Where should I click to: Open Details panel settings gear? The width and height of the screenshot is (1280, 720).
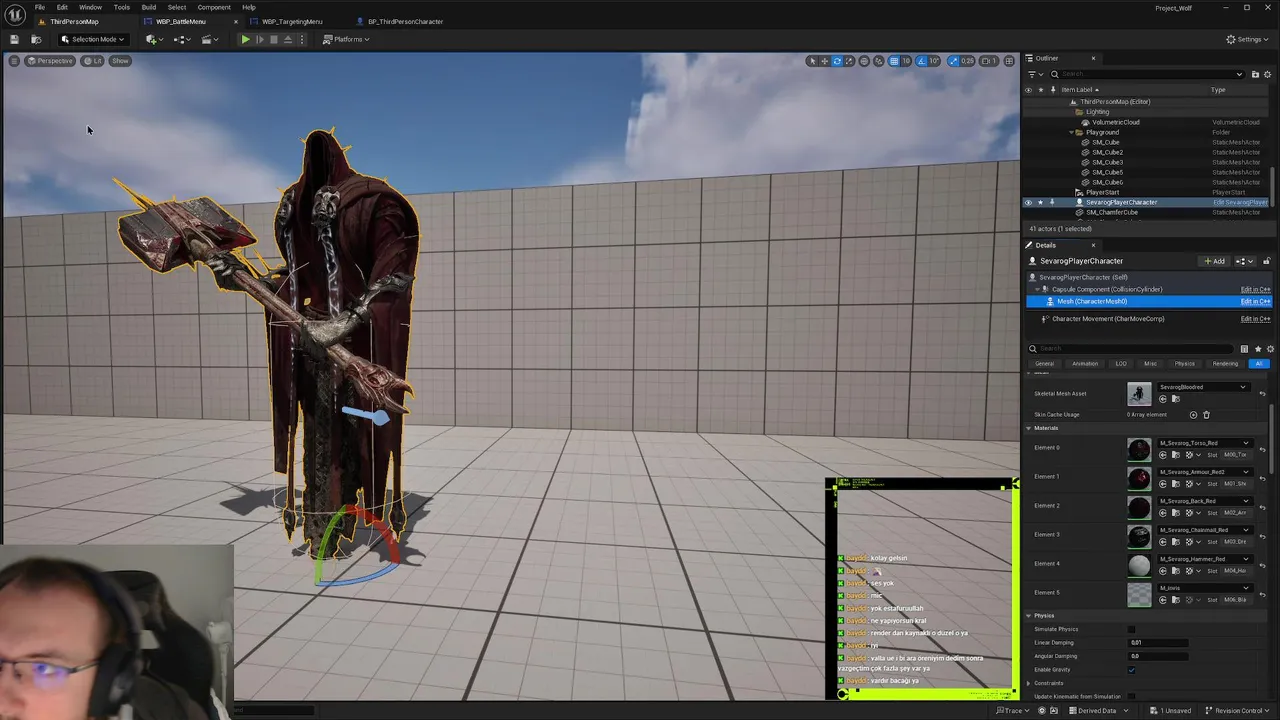tap(1270, 349)
